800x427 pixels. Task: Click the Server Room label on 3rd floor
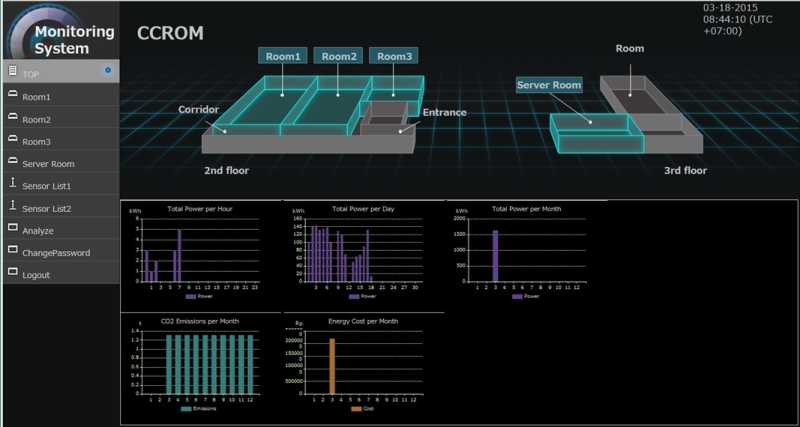pyautogui.click(x=549, y=86)
